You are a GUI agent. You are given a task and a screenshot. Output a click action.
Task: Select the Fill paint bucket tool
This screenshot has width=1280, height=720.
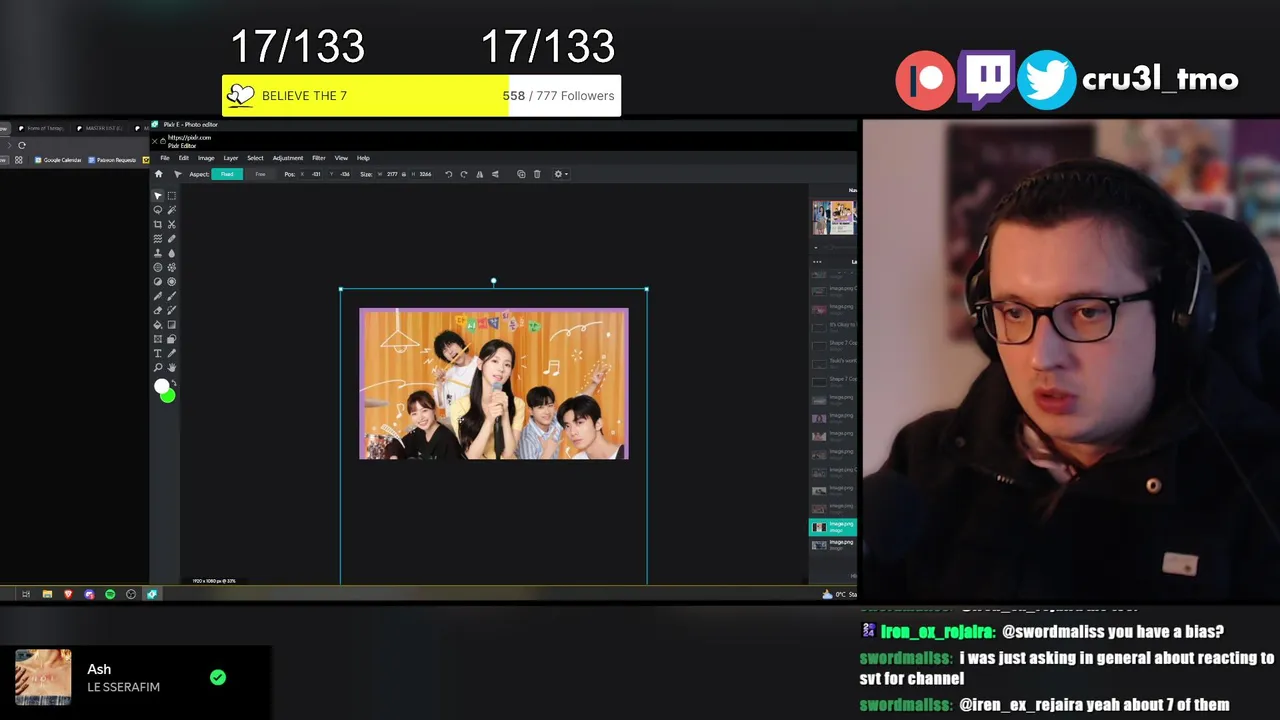(157, 324)
